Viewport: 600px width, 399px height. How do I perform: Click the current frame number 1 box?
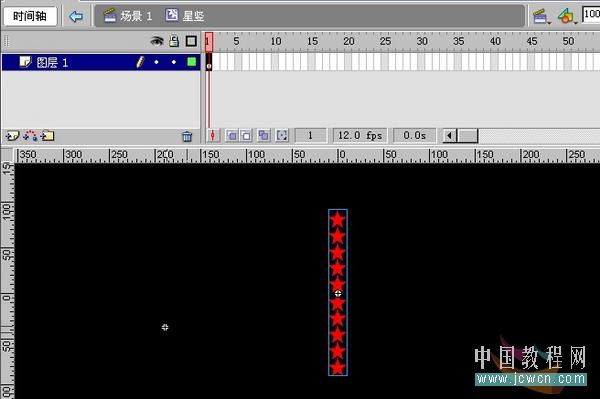310,135
